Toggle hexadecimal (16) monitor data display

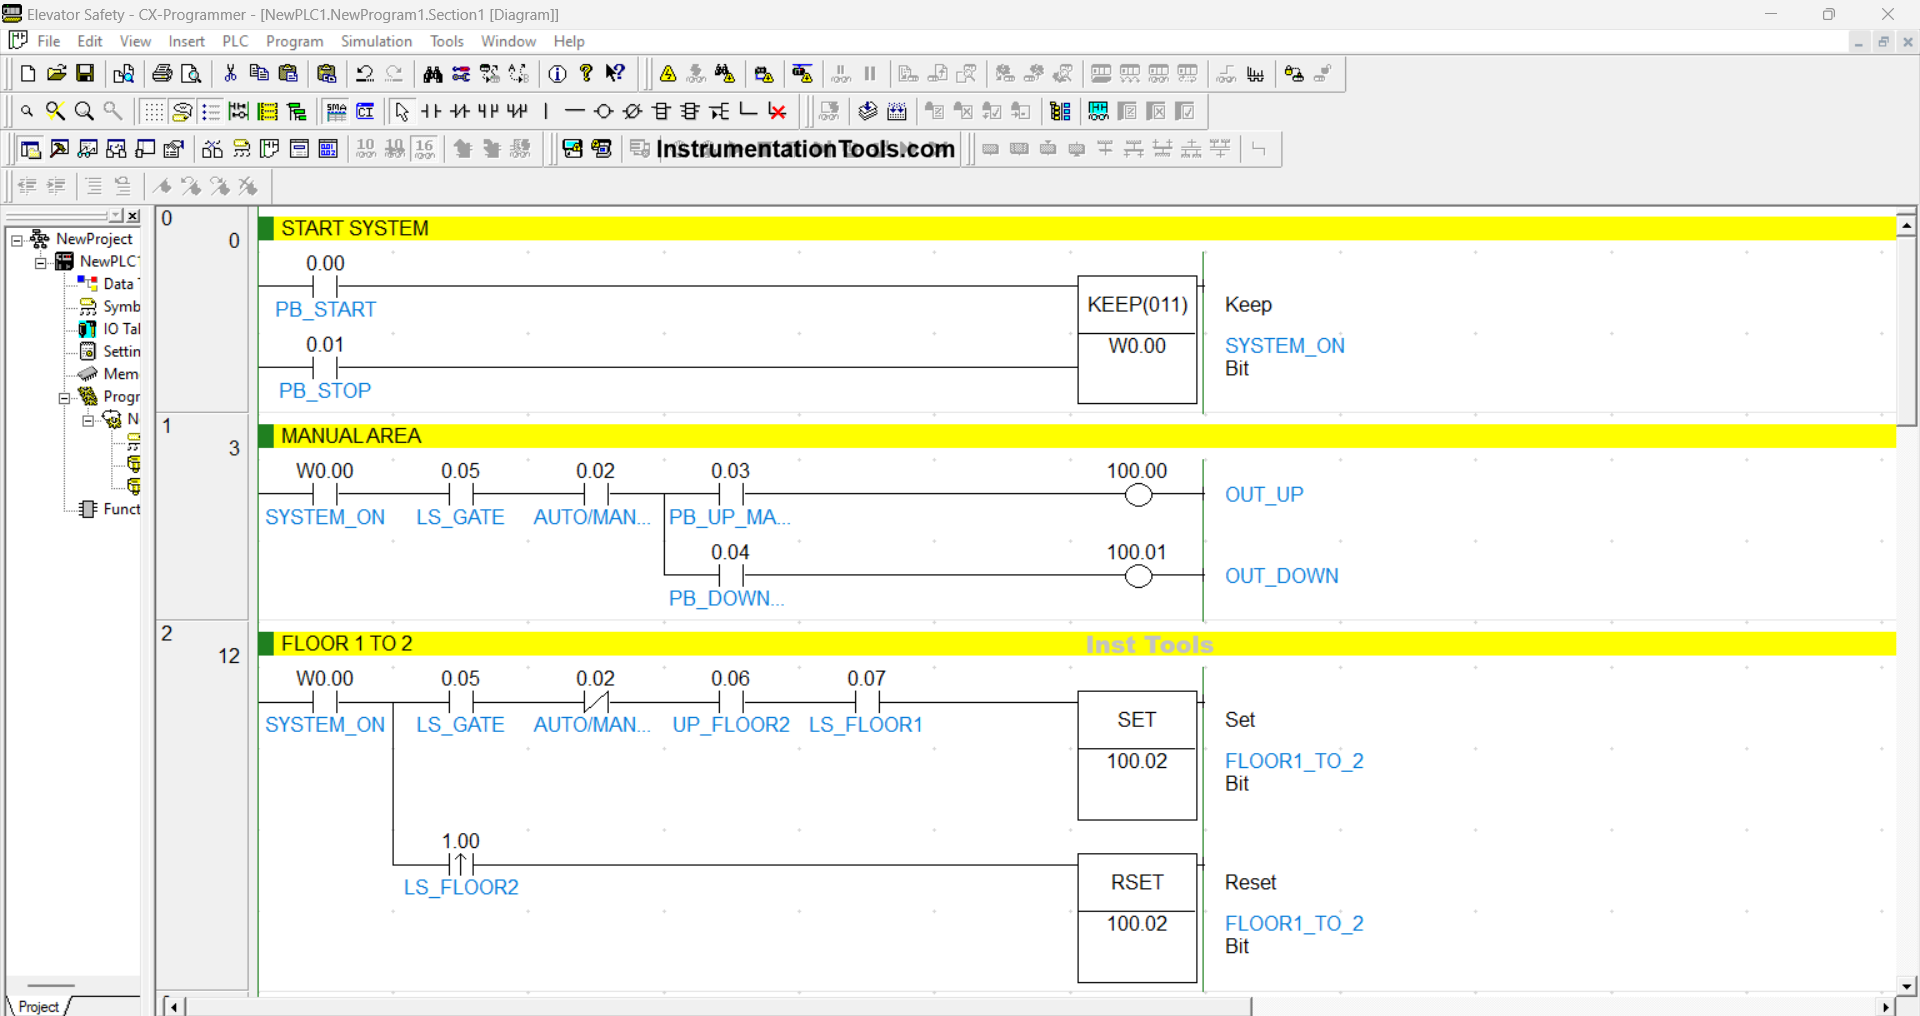(424, 148)
